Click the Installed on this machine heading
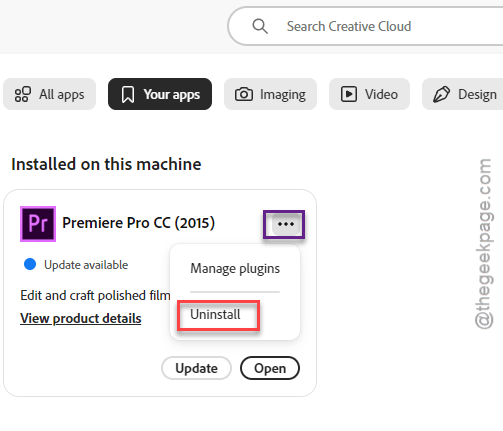Viewport: 503px width, 431px height. pos(106,164)
